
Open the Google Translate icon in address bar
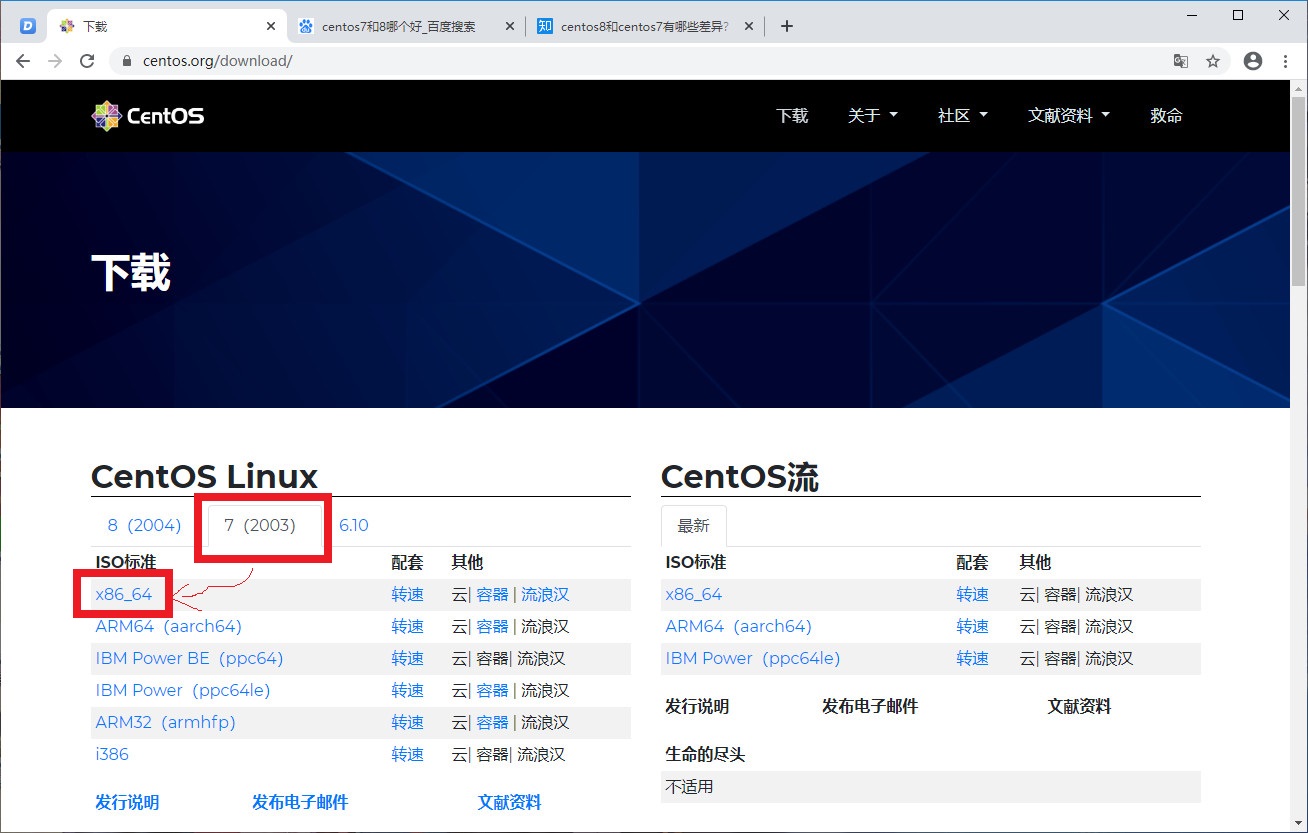pos(1181,61)
